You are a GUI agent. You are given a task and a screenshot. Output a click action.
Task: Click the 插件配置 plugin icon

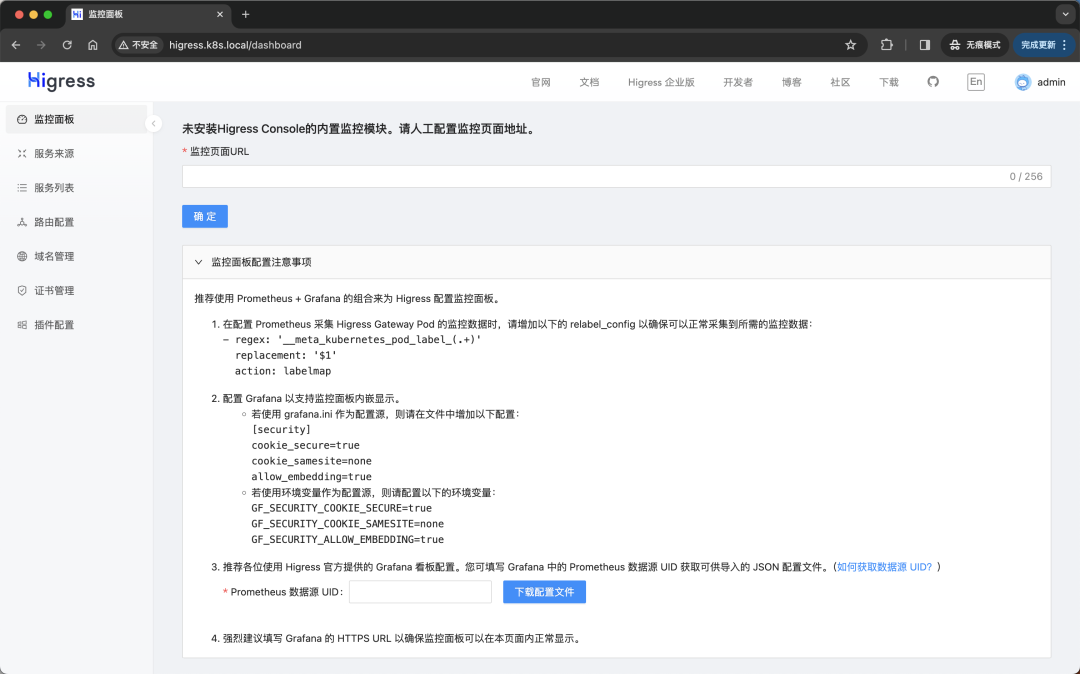[x=22, y=325]
